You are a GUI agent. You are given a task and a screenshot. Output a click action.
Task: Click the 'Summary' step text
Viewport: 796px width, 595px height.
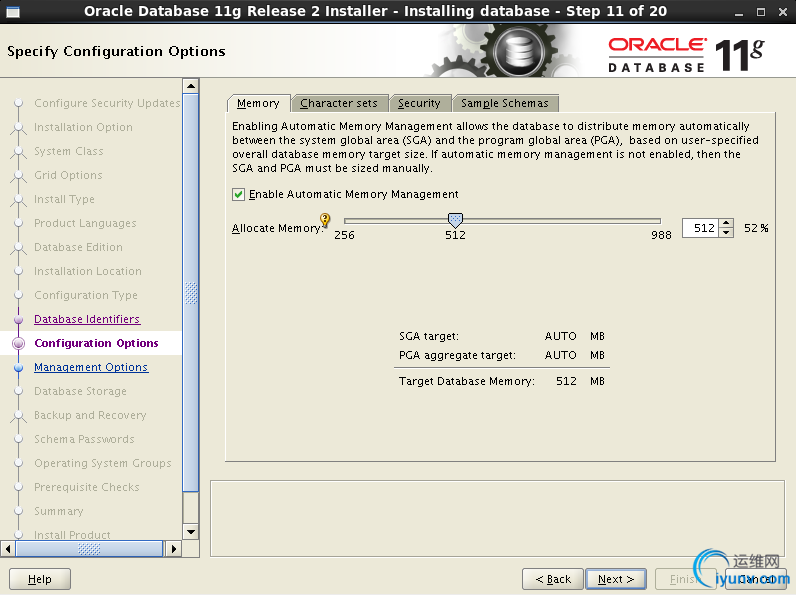pyautogui.click(x=59, y=511)
